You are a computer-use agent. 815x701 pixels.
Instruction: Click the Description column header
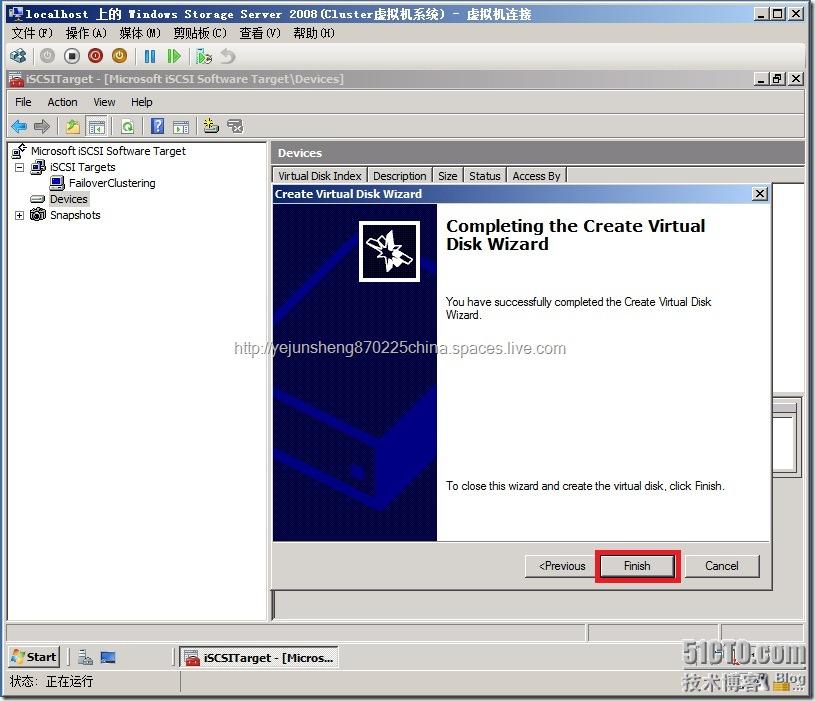tap(400, 176)
